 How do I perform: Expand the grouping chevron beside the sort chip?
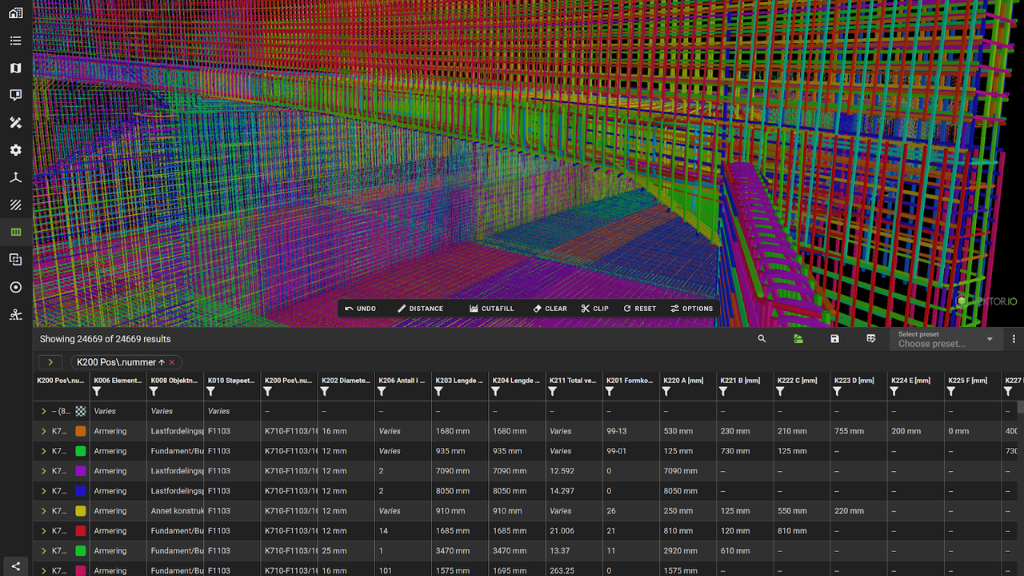pyautogui.click(x=50, y=362)
